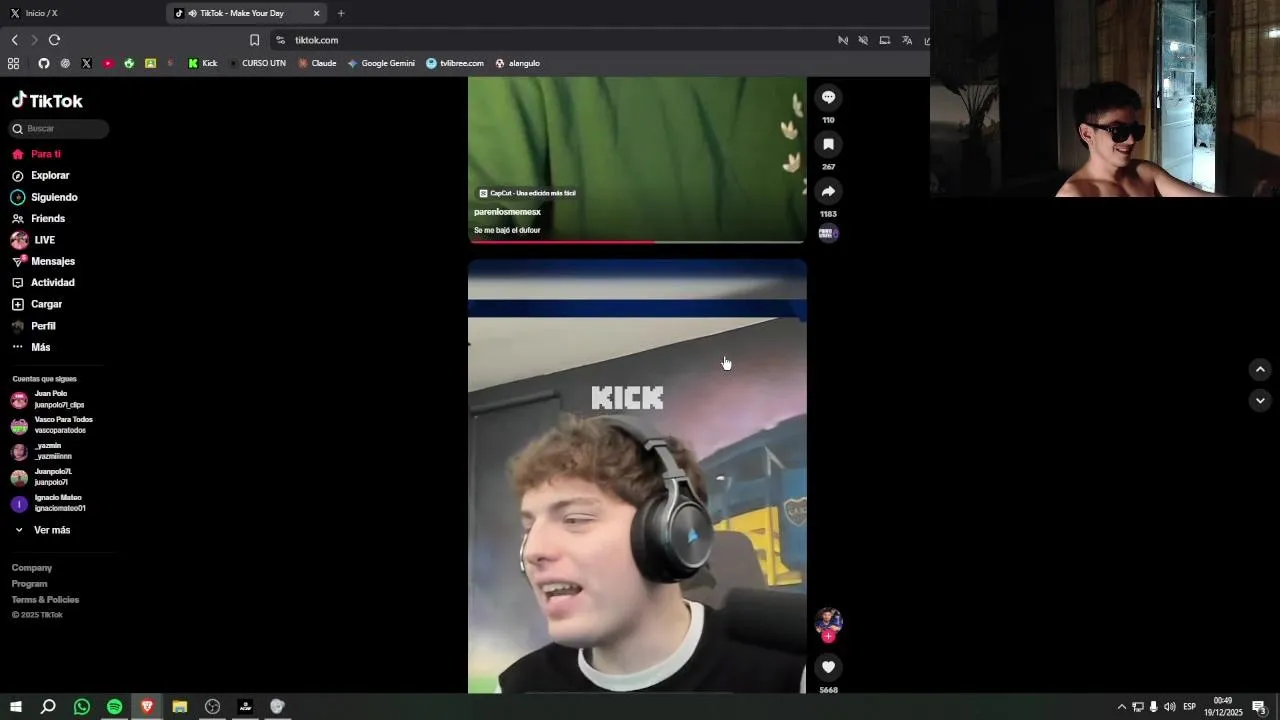Open the cast to screen icon

[884, 40]
